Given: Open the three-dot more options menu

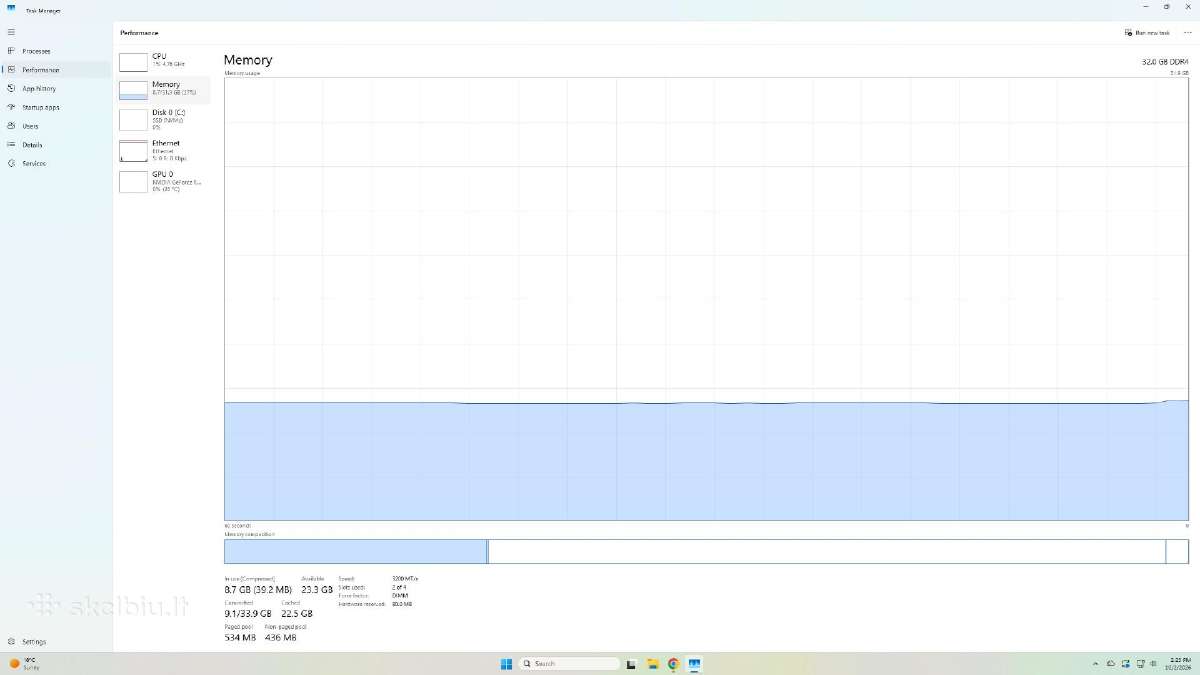Looking at the screenshot, I should coord(1187,33).
